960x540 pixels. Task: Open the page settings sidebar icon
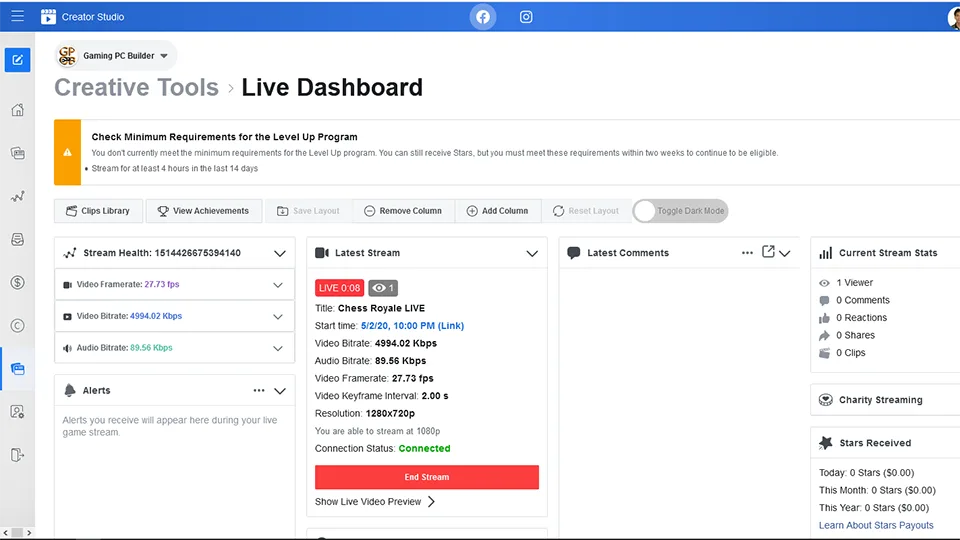tap(17, 412)
